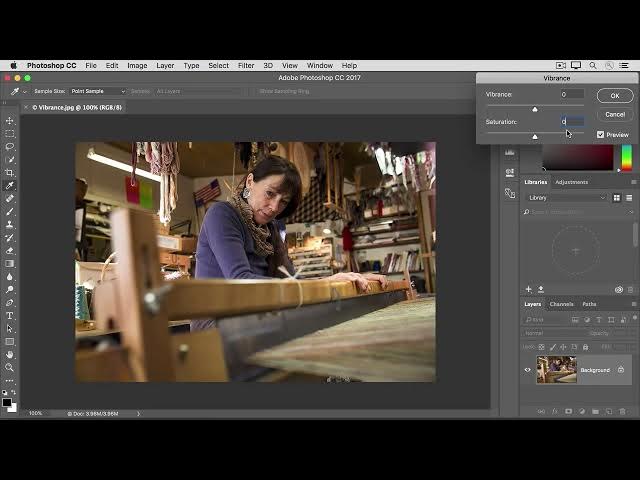Click OK in the Vibrance dialog

click(x=614, y=96)
